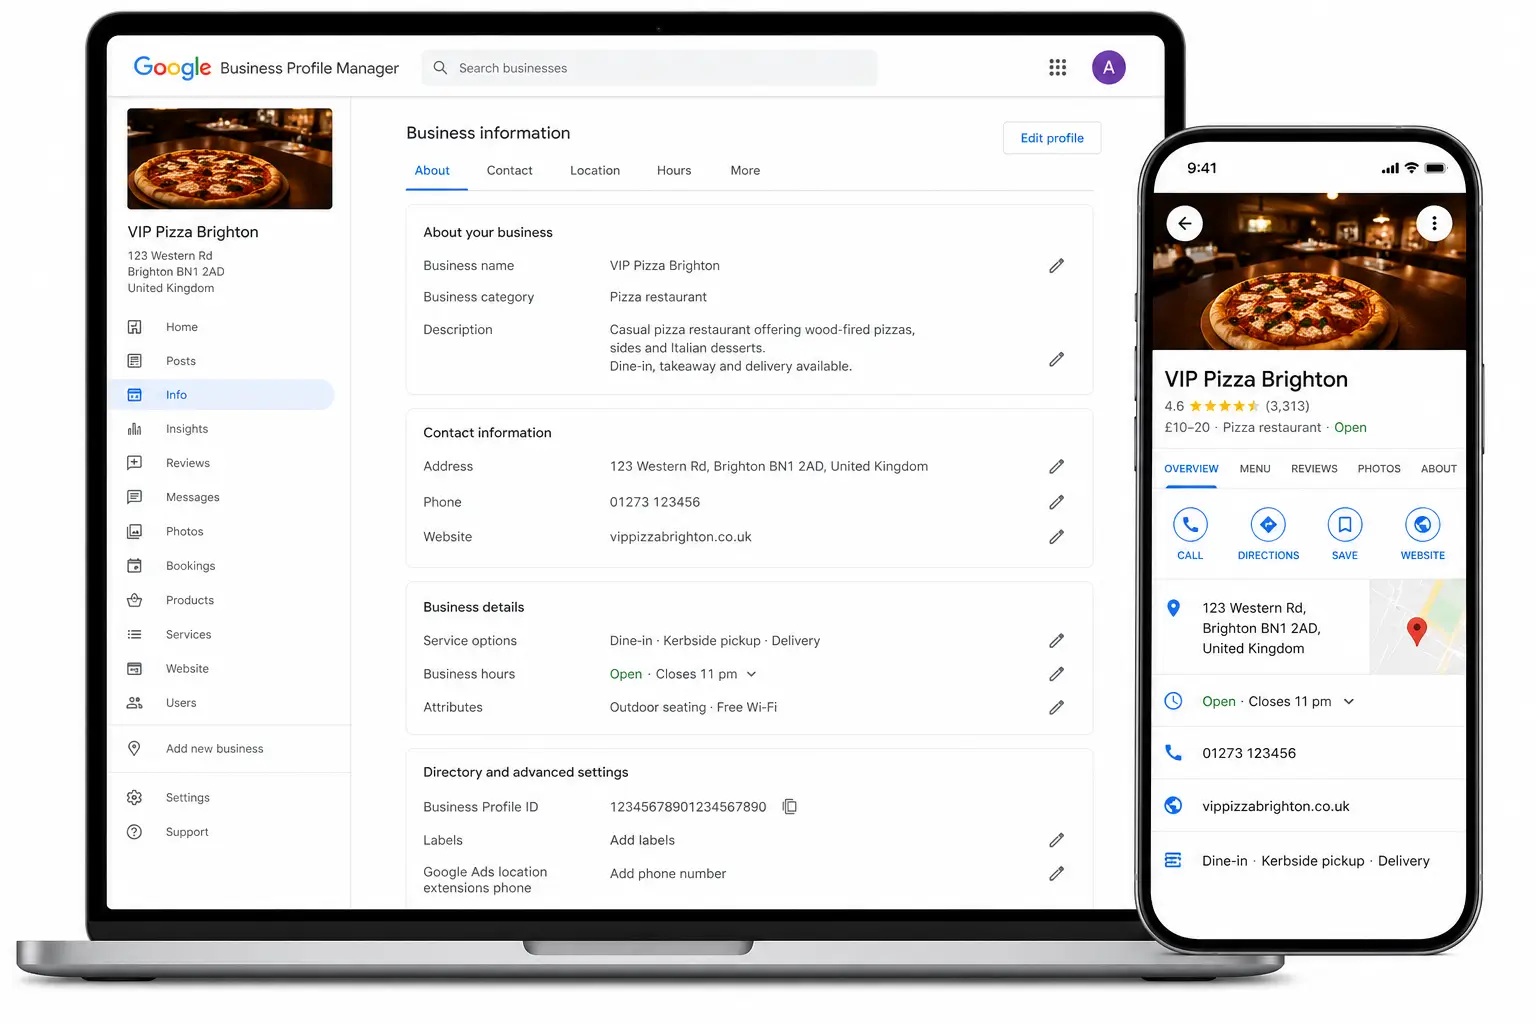The height and width of the screenshot is (1024, 1536).
Task: Click the Photos icon in sidebar
Action: [135, 532]
